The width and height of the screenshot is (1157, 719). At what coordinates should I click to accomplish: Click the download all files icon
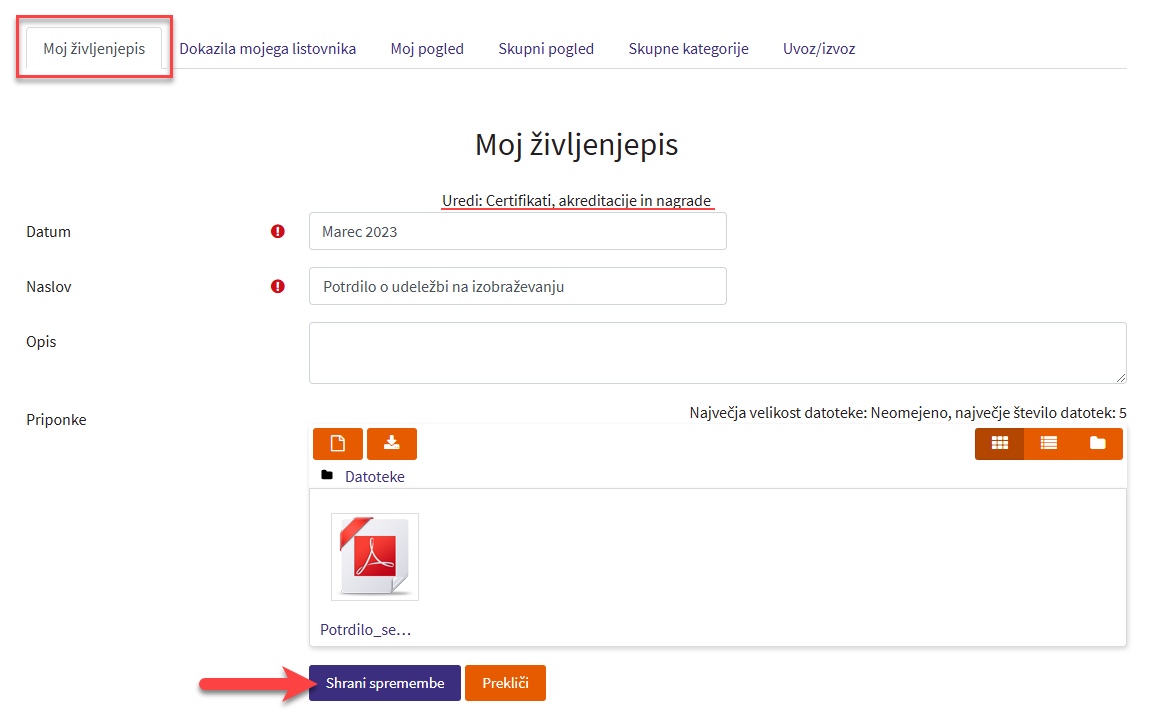(391, 443)
